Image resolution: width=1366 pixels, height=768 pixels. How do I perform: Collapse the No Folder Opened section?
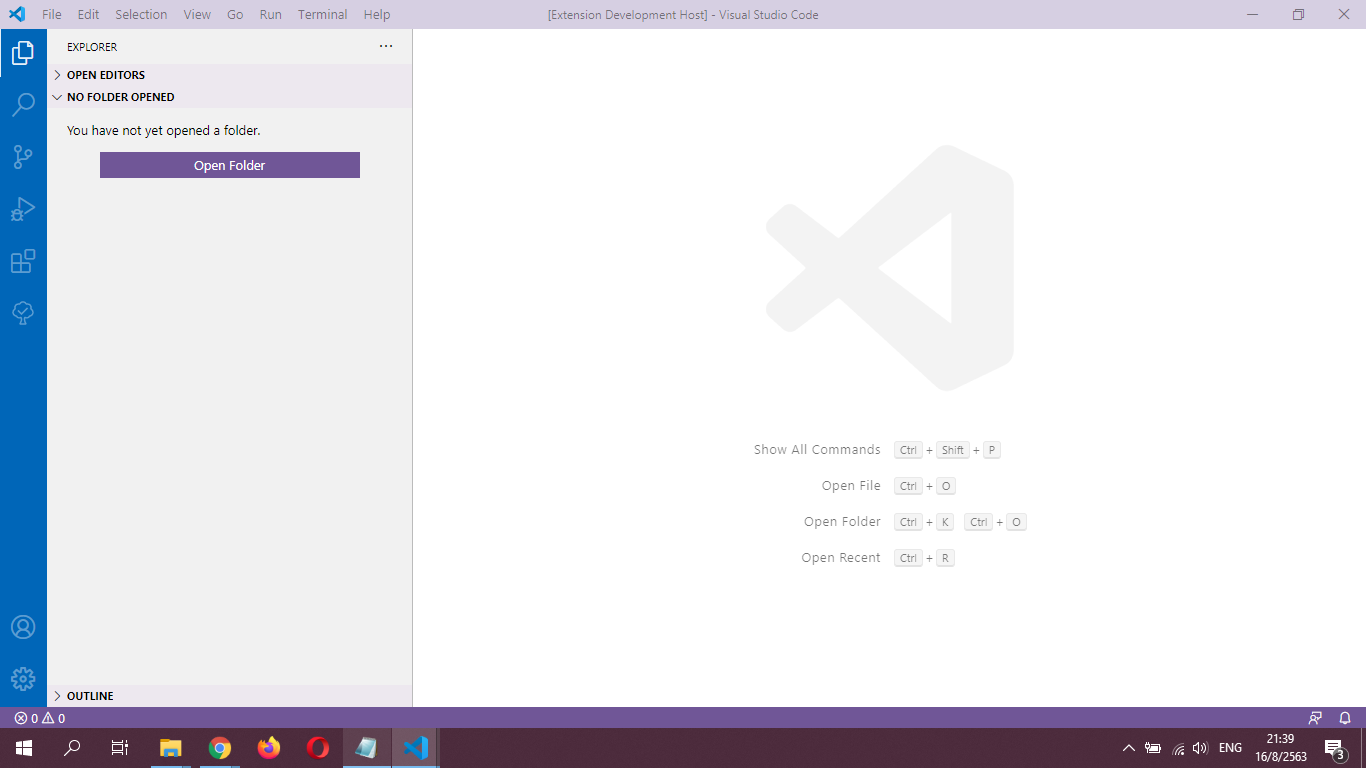(230, 97)
